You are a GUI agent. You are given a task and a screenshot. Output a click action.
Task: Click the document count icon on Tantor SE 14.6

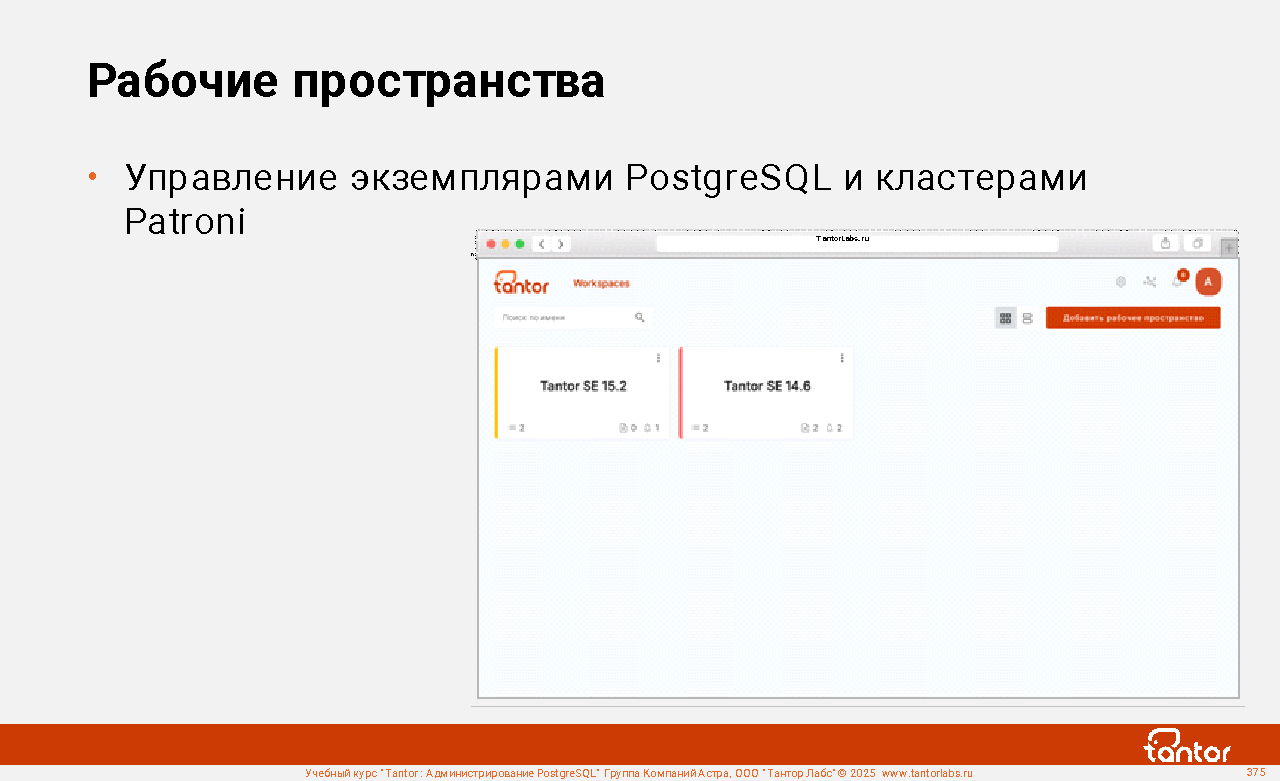click(805, 428)
